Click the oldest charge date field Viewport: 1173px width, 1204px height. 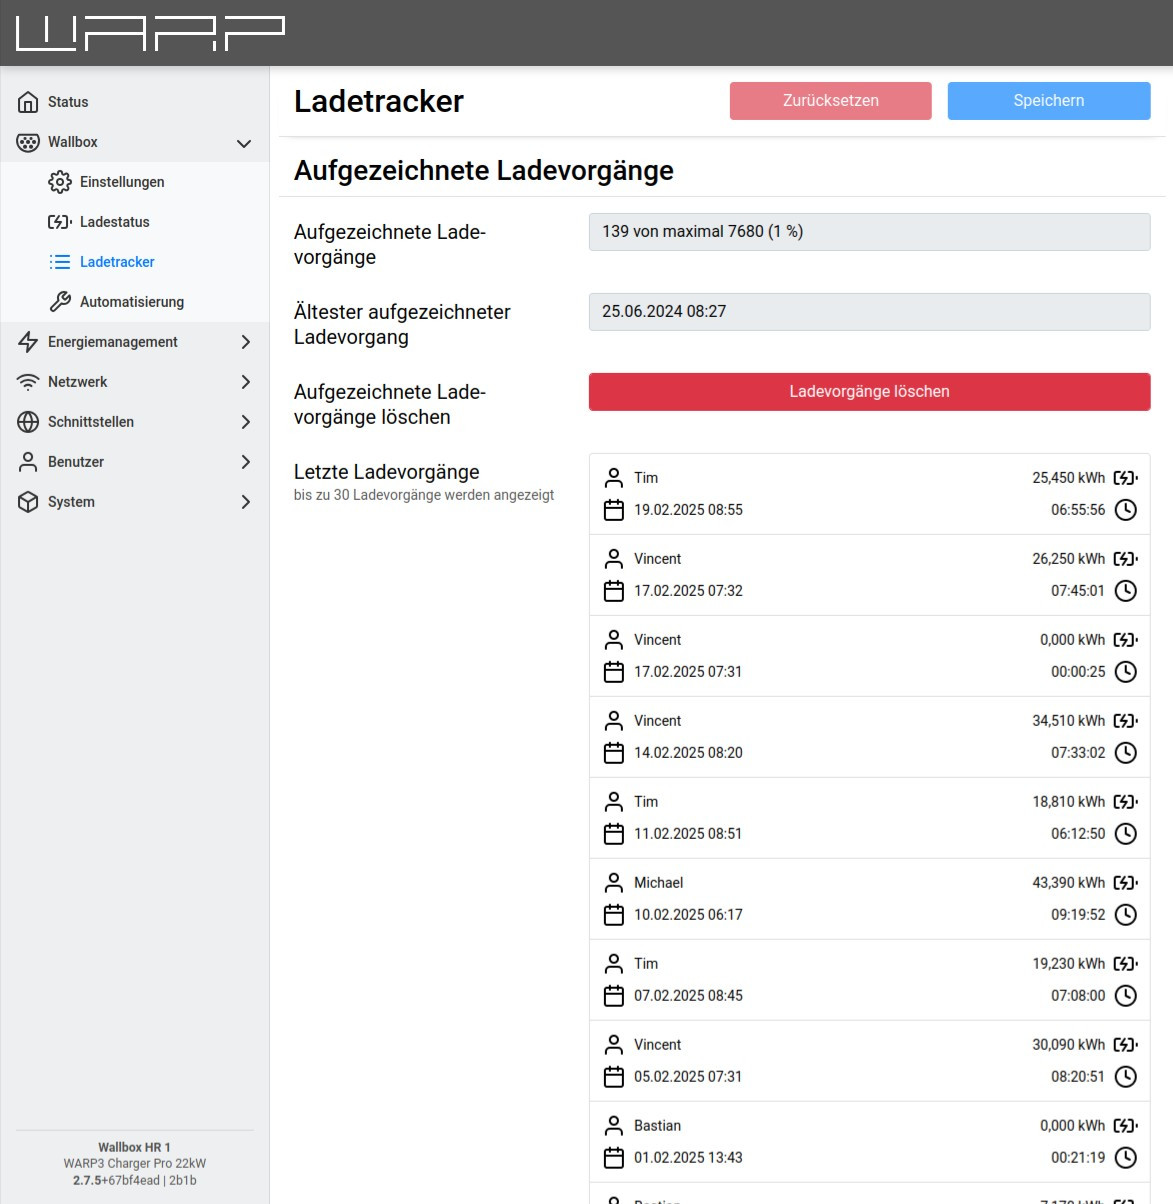(869, 312)
